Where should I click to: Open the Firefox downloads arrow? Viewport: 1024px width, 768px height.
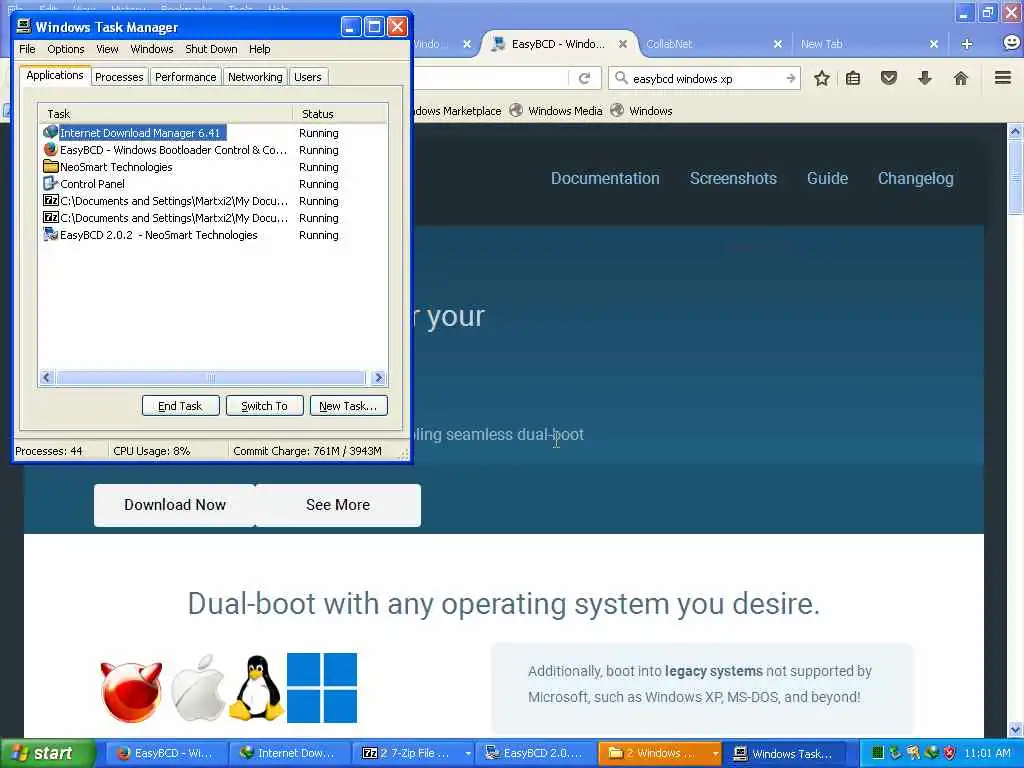click(x=925, y=78)
